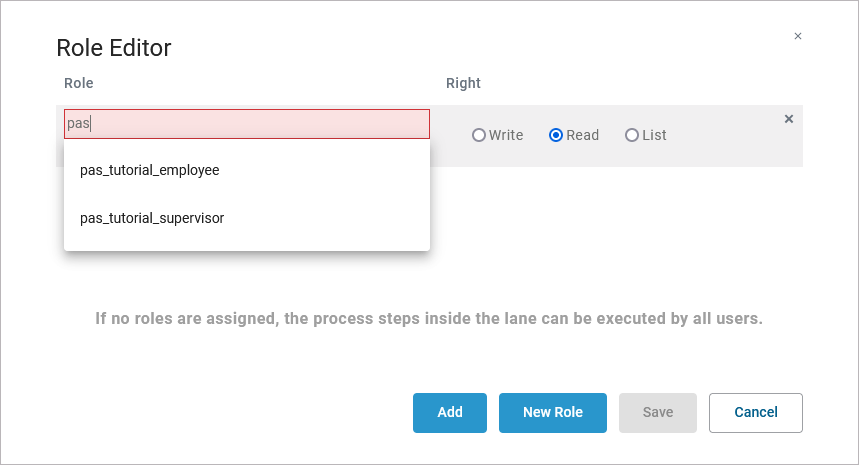This screenshot has height=465, width=859.
Task: Click the 'Read' label text
Action: click(582, 135)
